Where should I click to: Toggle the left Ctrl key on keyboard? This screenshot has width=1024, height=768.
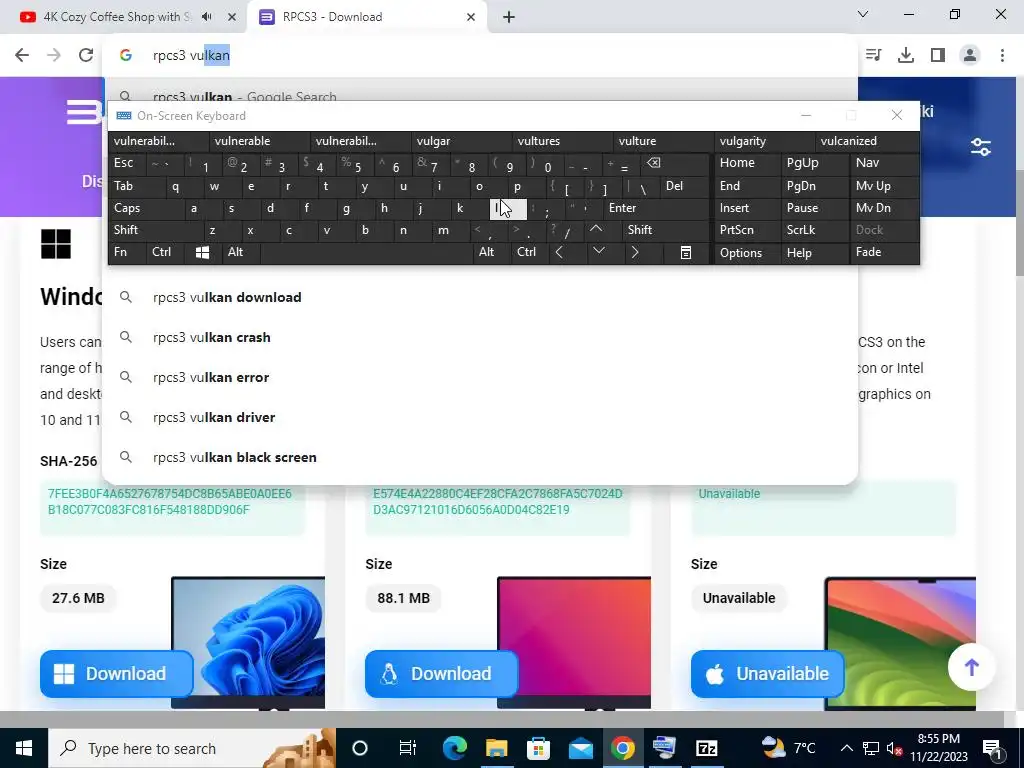(x=165, y=253)
